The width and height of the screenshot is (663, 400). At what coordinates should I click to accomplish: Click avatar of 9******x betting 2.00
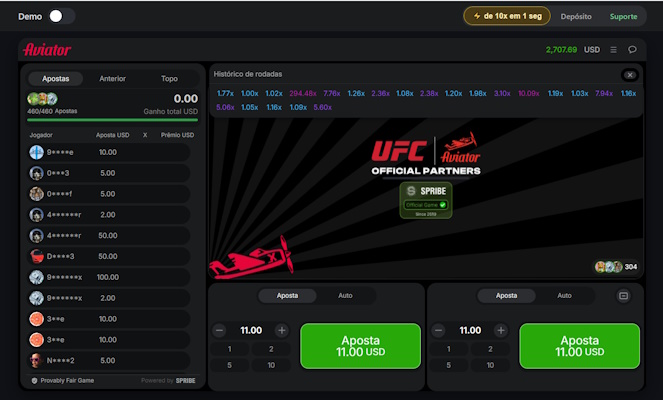(x=36, y=298)
